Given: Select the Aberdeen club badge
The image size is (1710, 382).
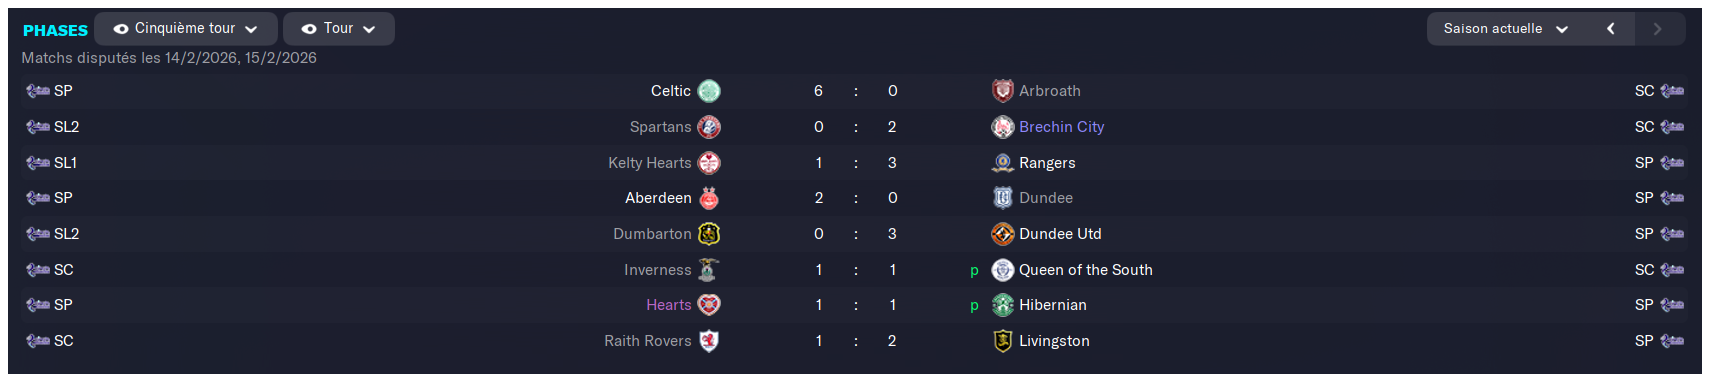Looking at the screenshot, I should tap(709, 198).
